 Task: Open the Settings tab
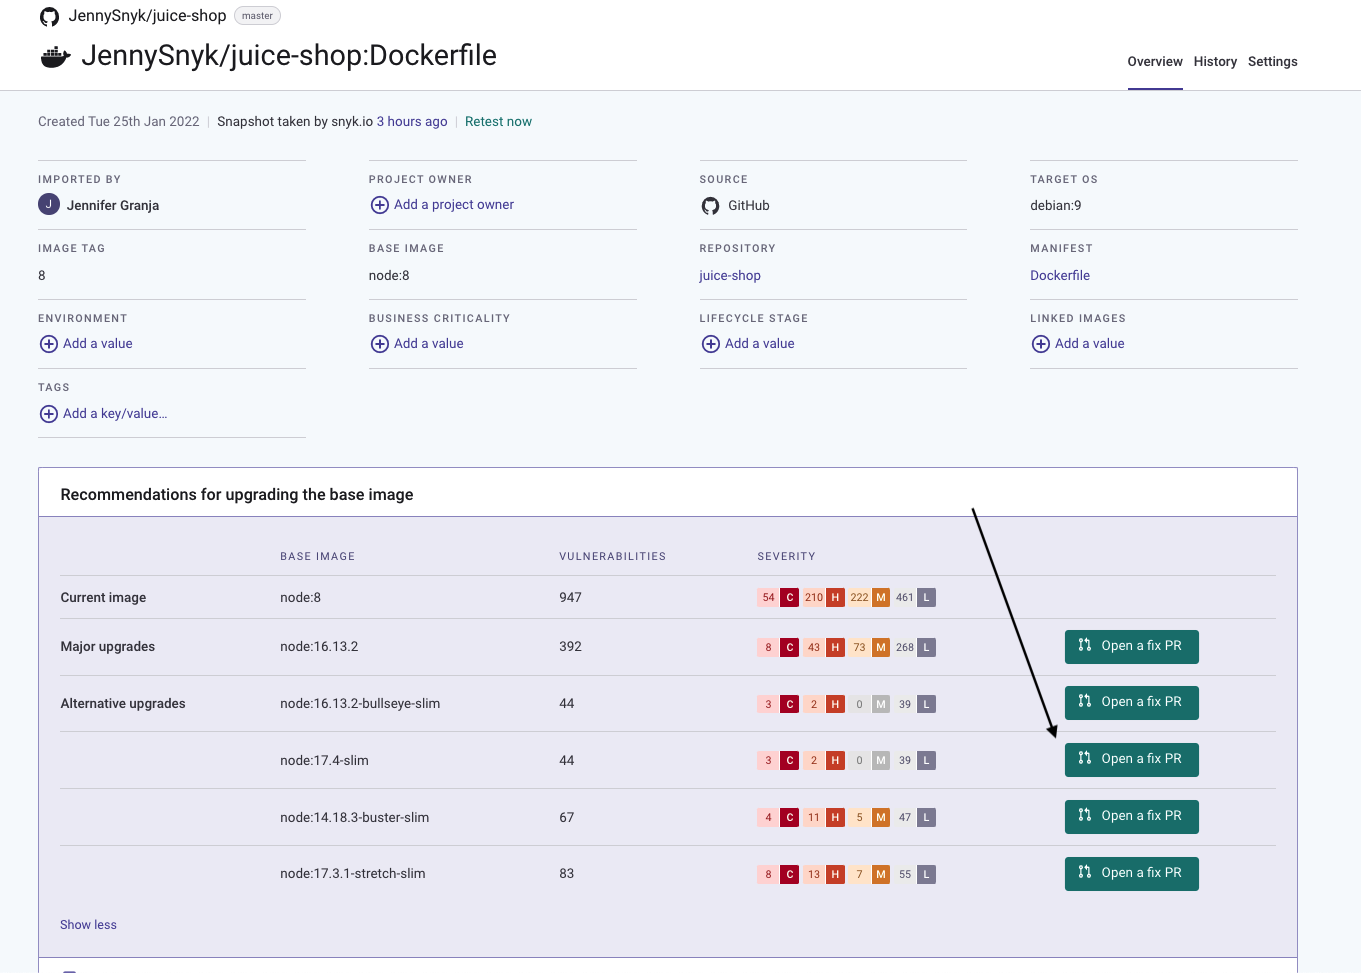tap(1272, 62)
